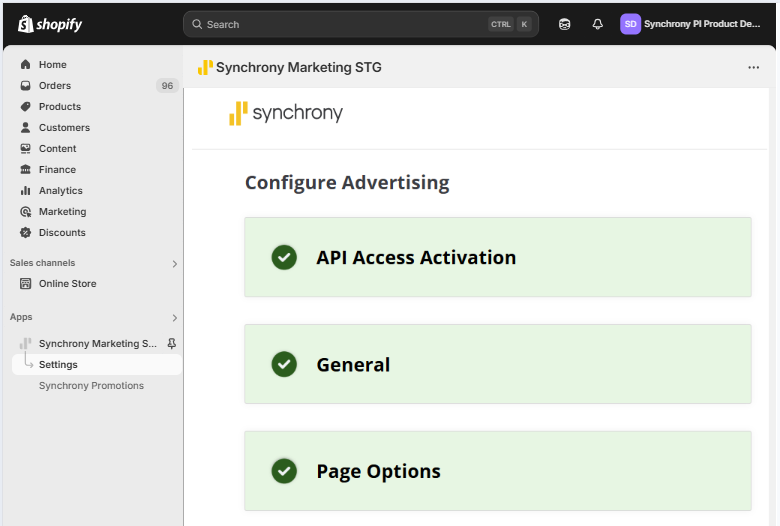Viewport: 780px width, 526px height.
Task: Click the Search input field
Action: [x=340, y=24]
